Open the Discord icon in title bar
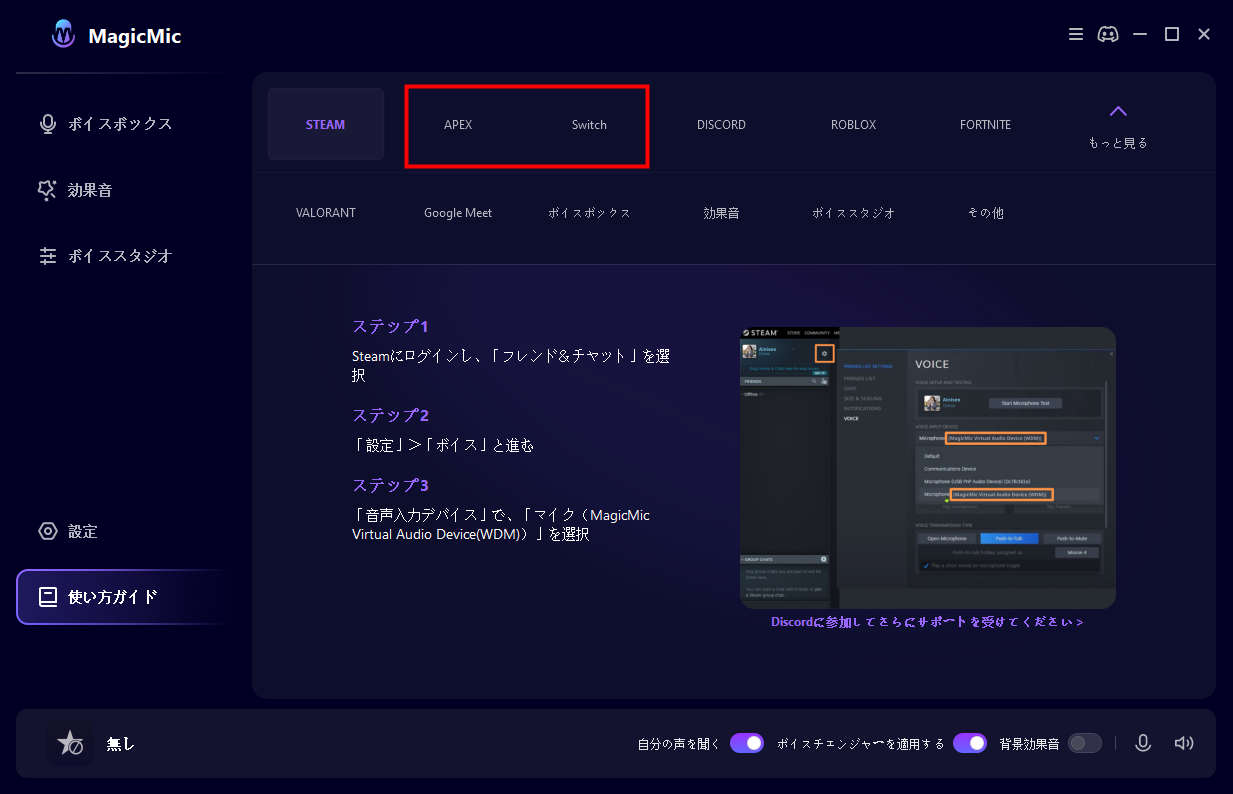 click(1108, 34)
